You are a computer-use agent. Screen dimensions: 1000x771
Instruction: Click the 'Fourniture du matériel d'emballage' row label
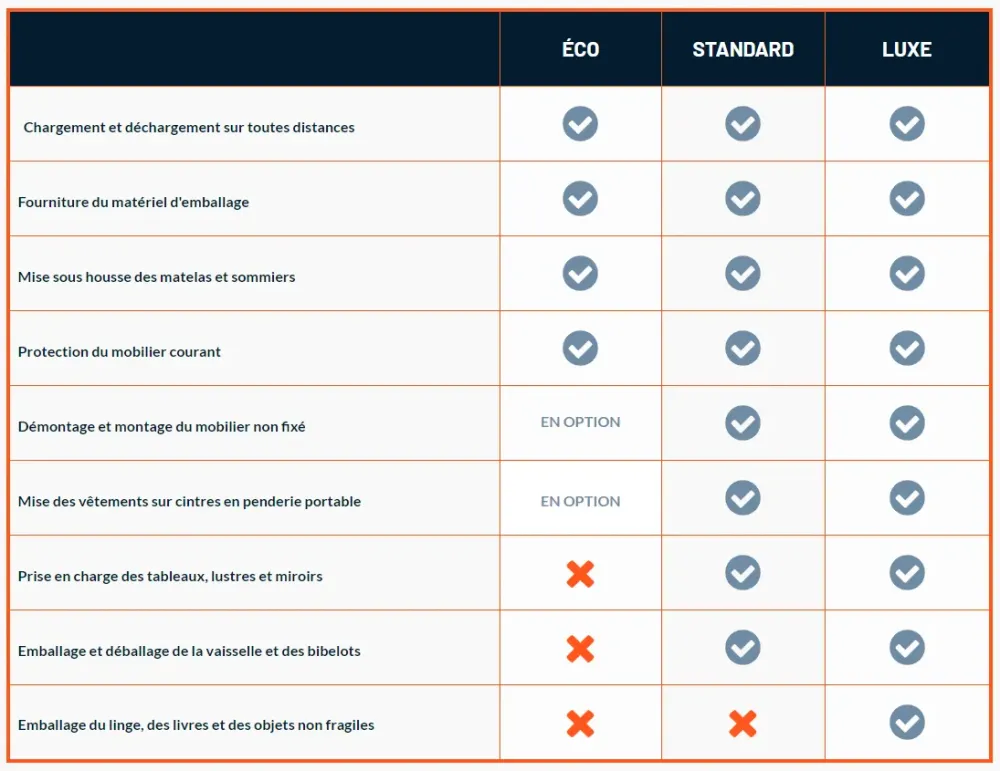(133, 202)
